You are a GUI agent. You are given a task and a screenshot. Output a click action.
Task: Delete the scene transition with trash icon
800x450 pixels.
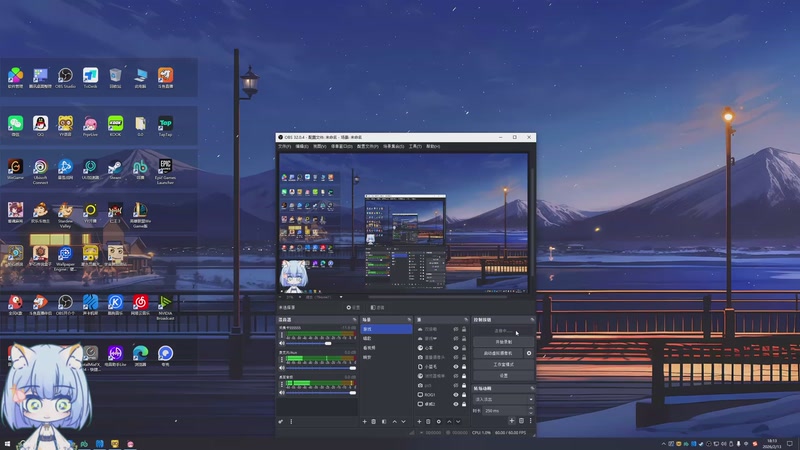[x=521, y=420]
